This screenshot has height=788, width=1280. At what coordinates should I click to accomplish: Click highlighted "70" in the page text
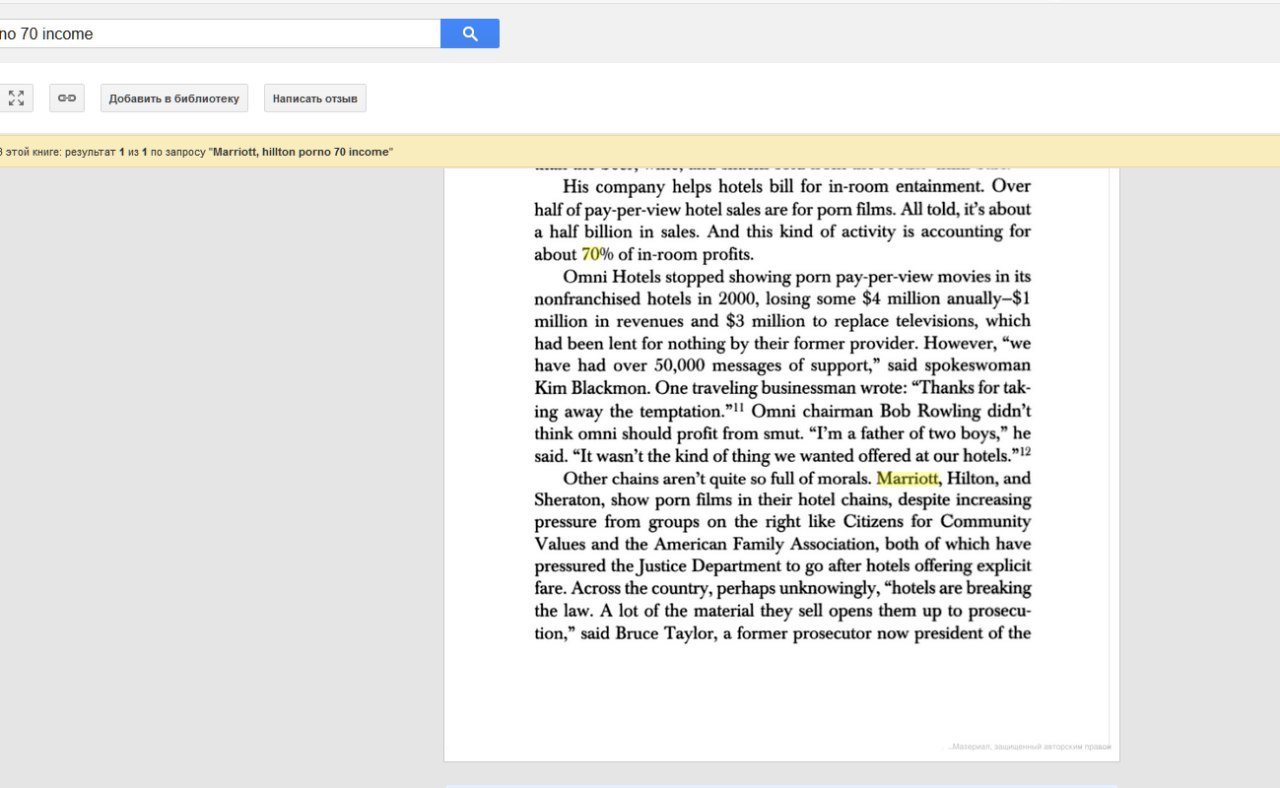[590, 254]
